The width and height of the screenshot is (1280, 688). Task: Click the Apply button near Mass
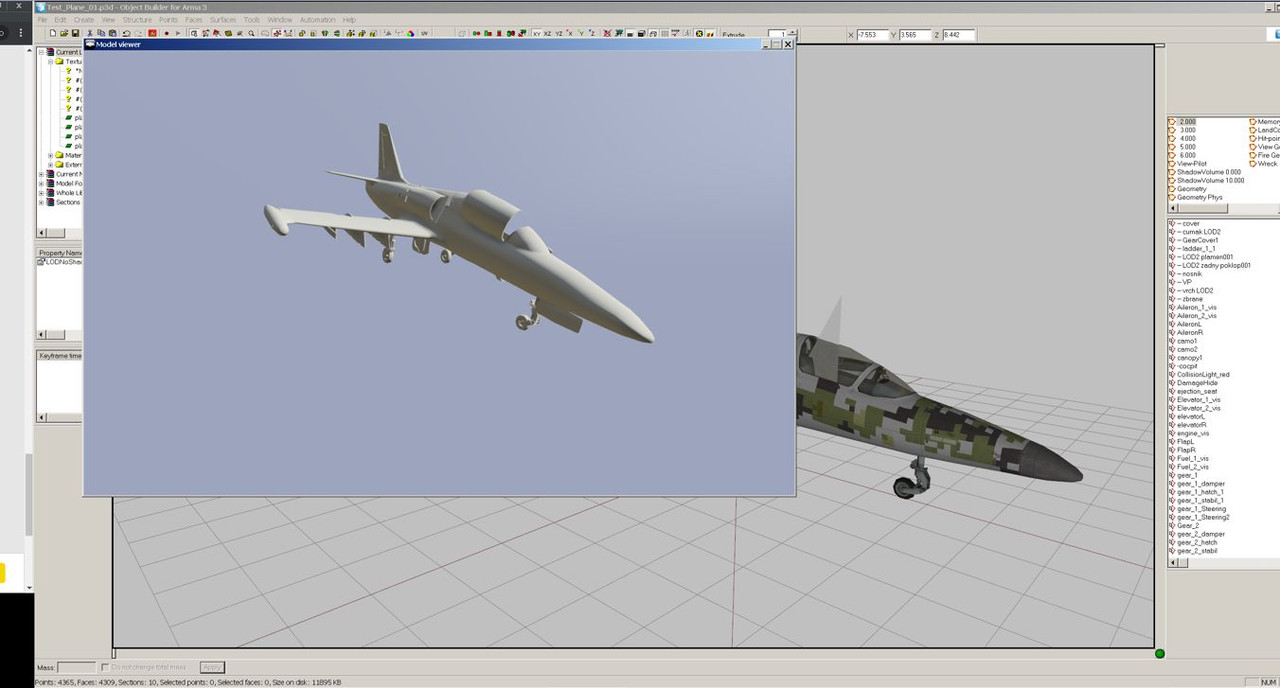[x=212, y=667]
